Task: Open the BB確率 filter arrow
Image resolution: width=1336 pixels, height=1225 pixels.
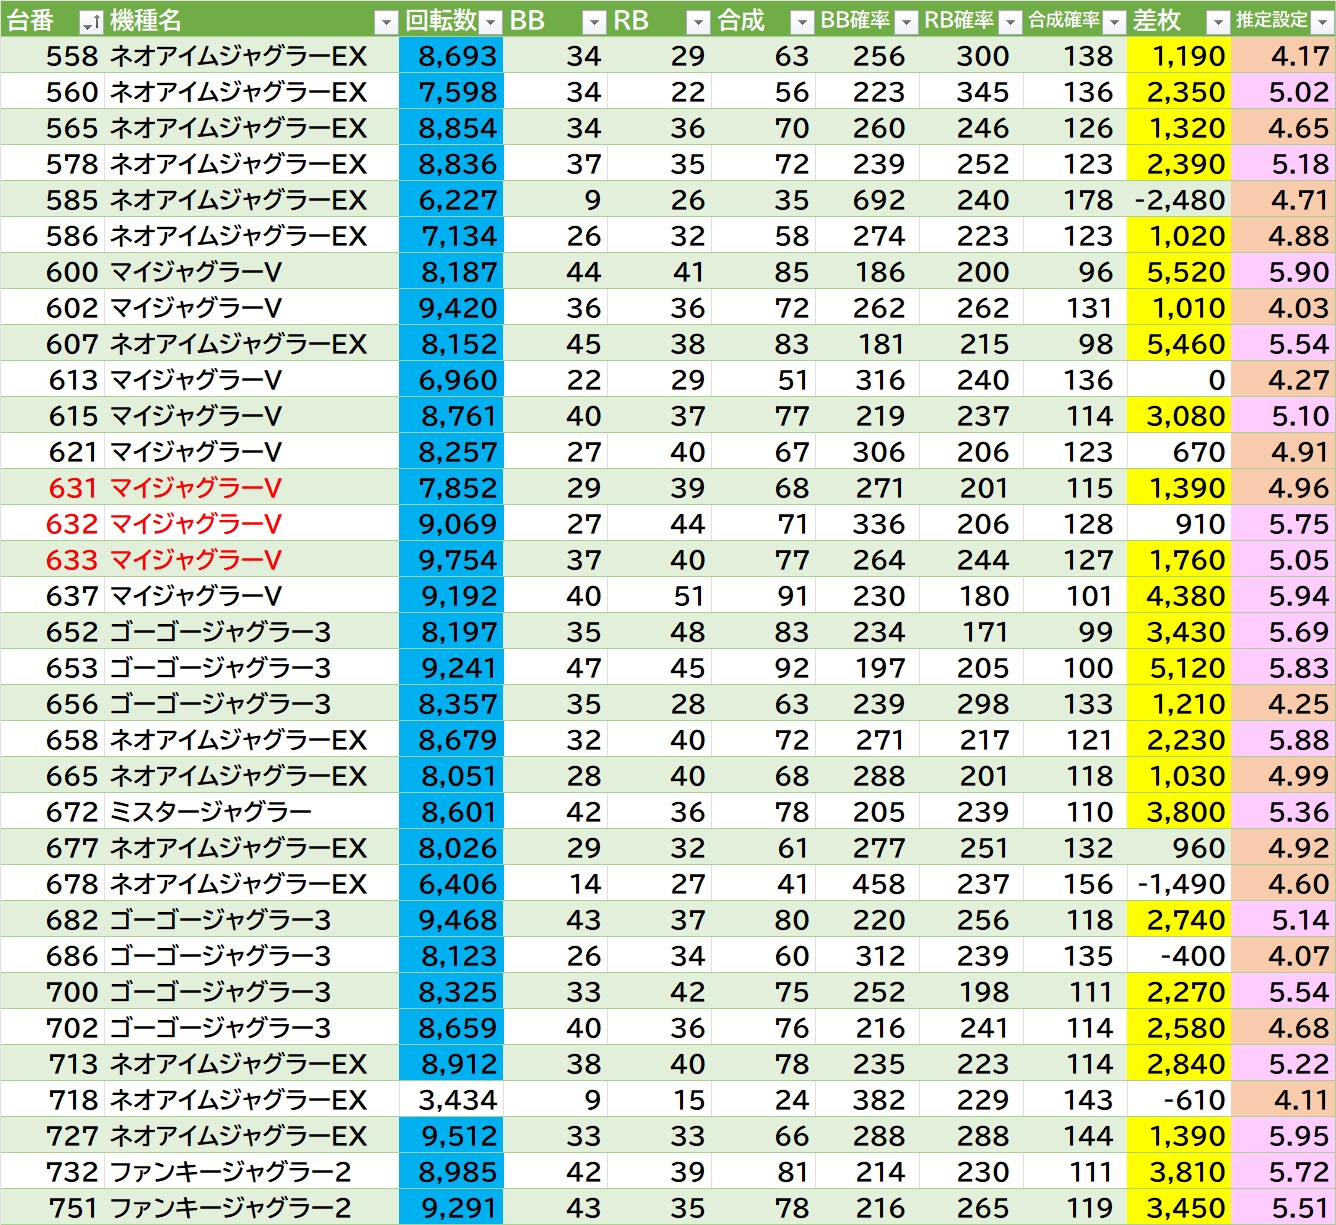Action: point(906,22)
